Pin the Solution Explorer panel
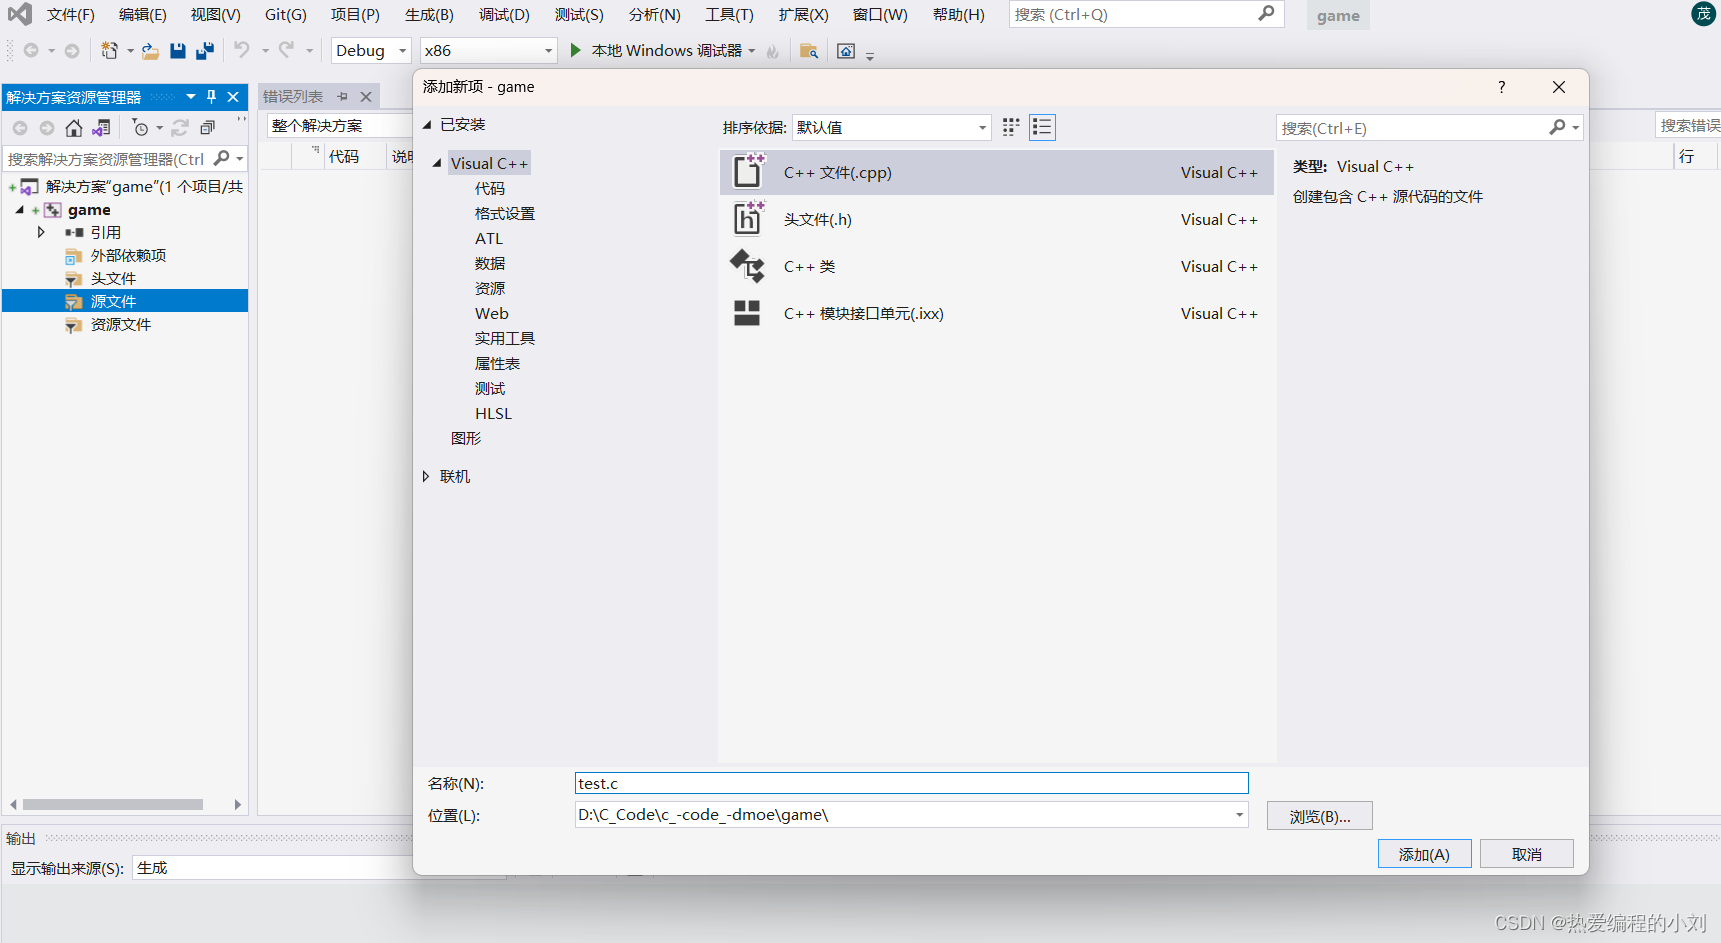 click(x=211, y=96)
